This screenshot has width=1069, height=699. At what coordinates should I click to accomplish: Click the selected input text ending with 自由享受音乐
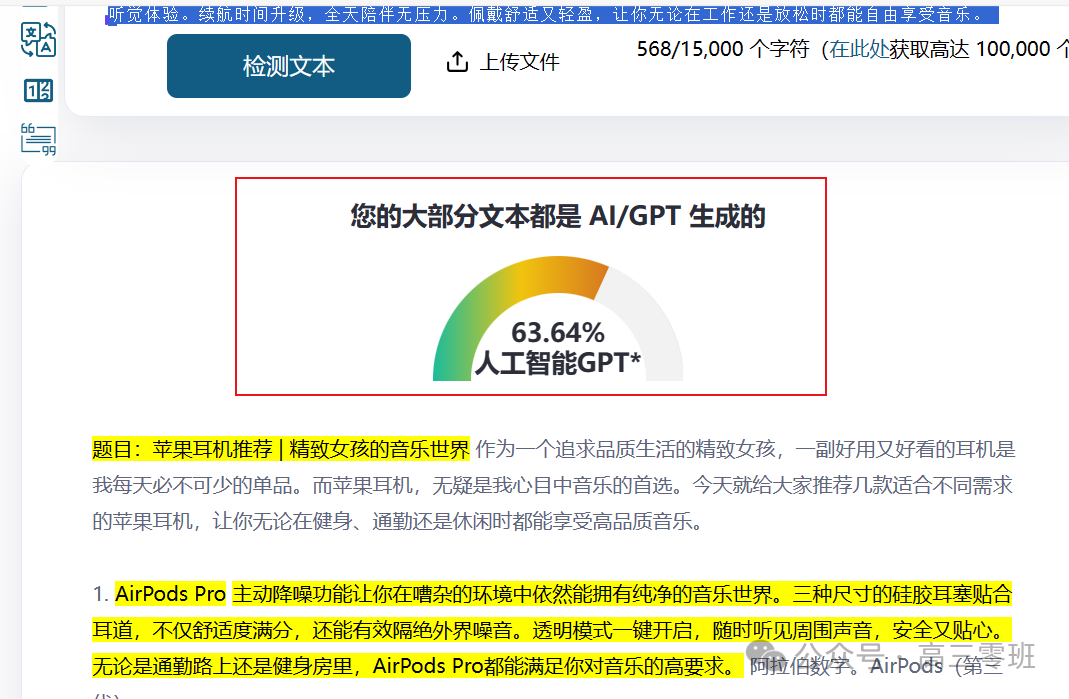[554, 14]
